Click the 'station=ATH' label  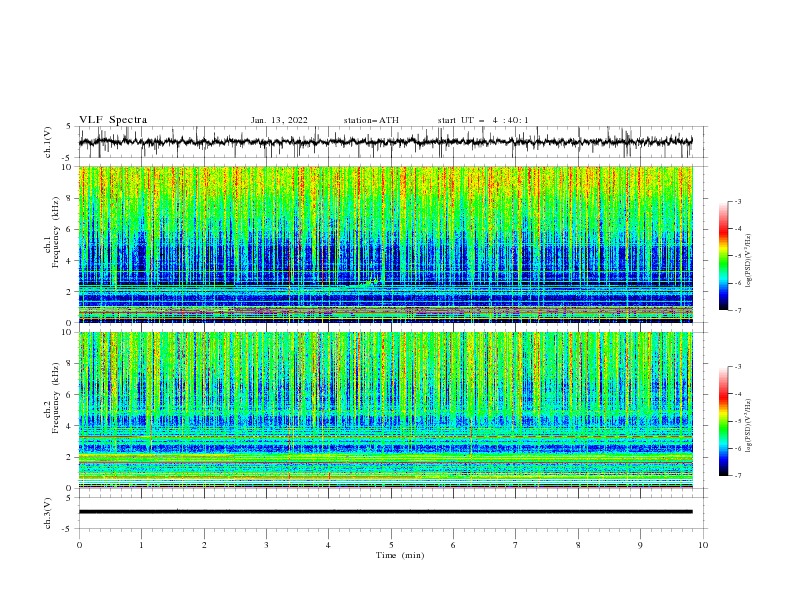pyautogui.click(x=371, y=120)
